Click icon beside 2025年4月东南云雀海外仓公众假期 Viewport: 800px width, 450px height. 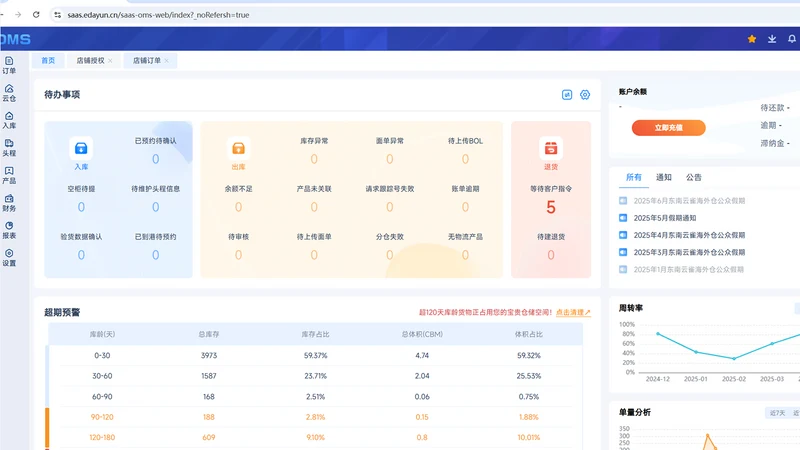[x=623, y=235]
